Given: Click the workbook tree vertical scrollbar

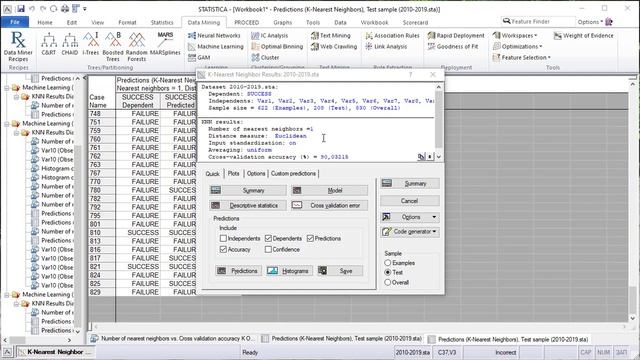Looking at the screenshot, I should pos(78,204).
